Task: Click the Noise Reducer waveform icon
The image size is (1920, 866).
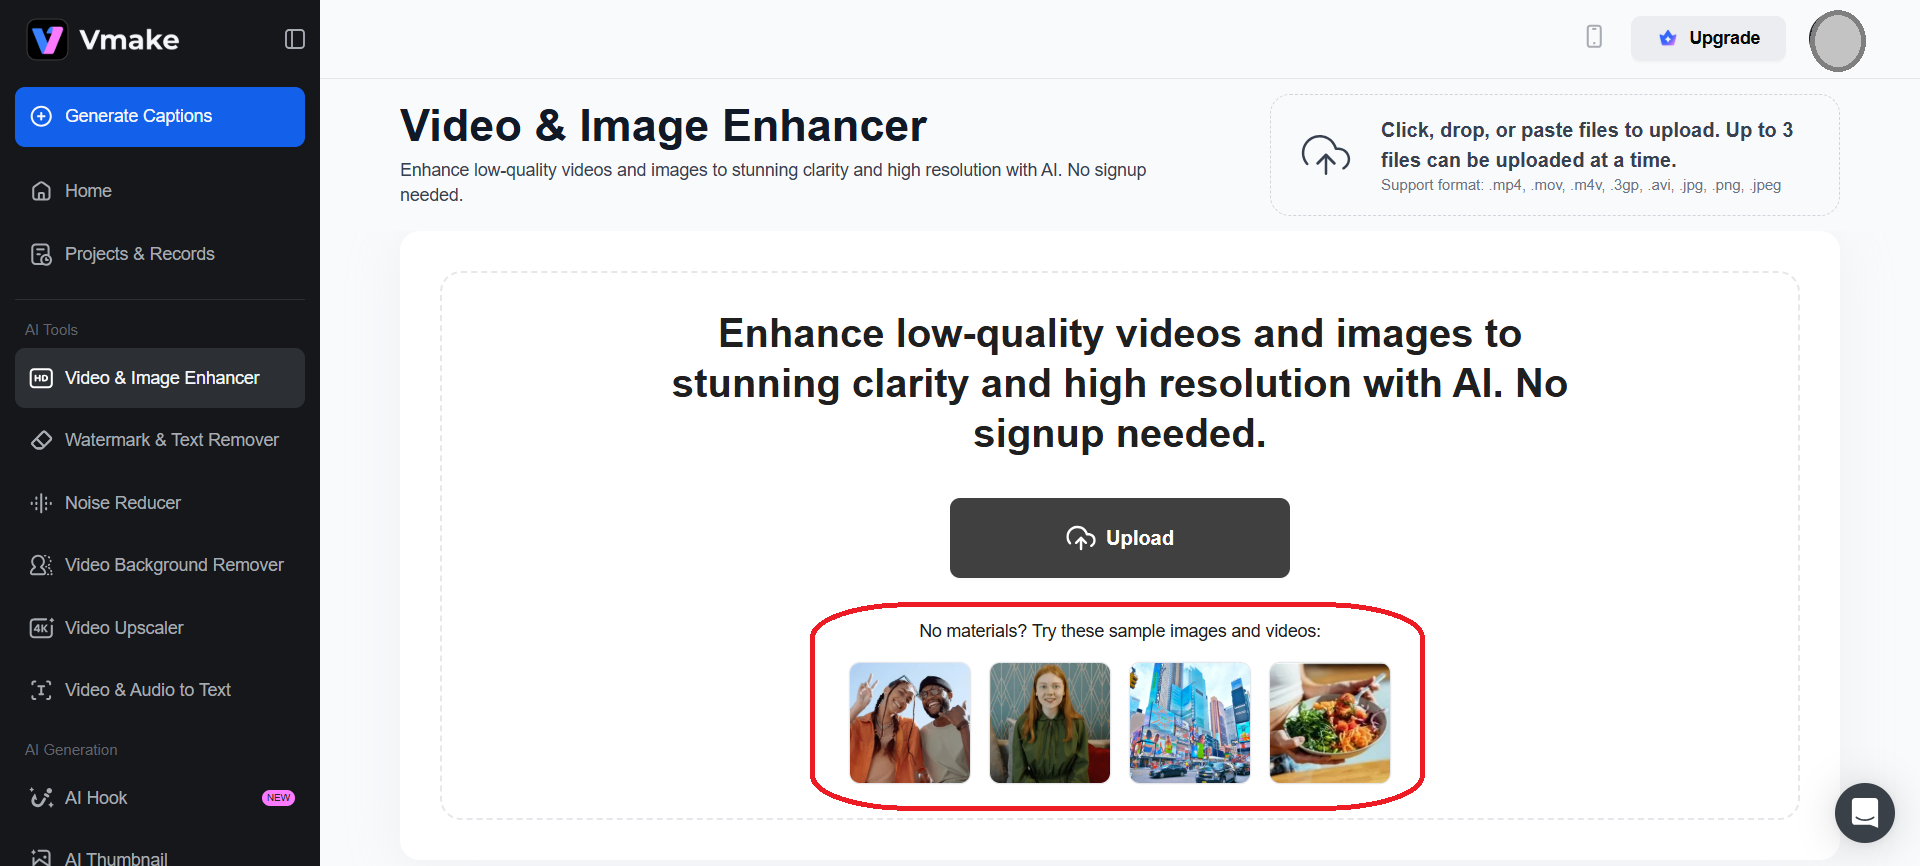Action: pyautogui.click(x=41, y=503)
